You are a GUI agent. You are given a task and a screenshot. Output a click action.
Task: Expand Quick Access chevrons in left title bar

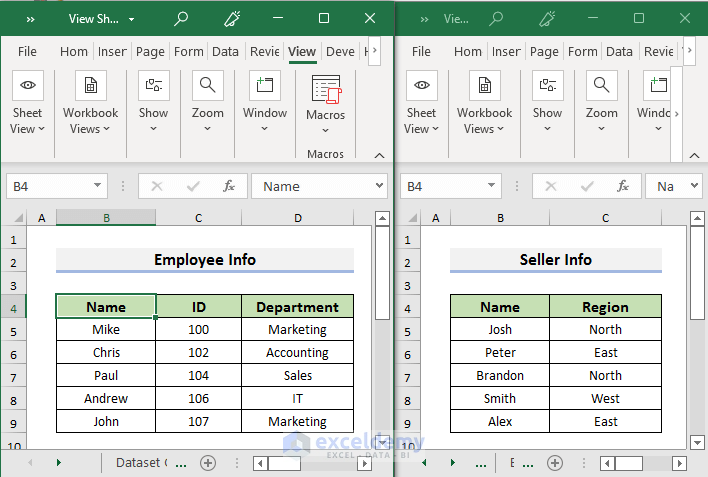point(30,19)
